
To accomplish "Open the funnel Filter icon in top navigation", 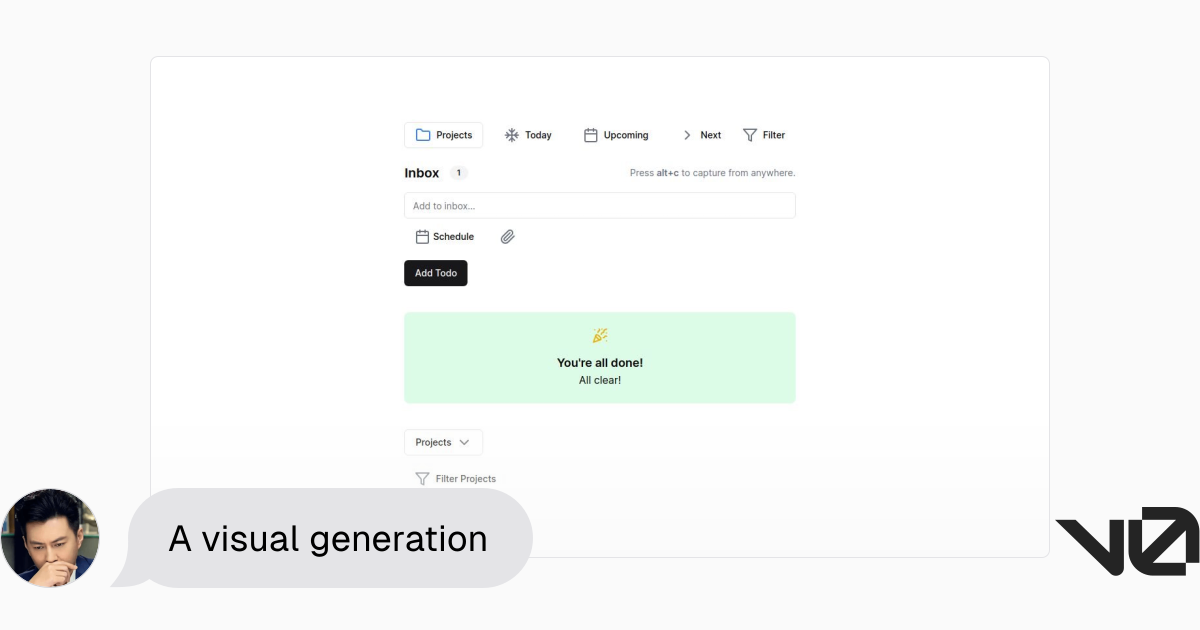I will (x=750, y=135).
